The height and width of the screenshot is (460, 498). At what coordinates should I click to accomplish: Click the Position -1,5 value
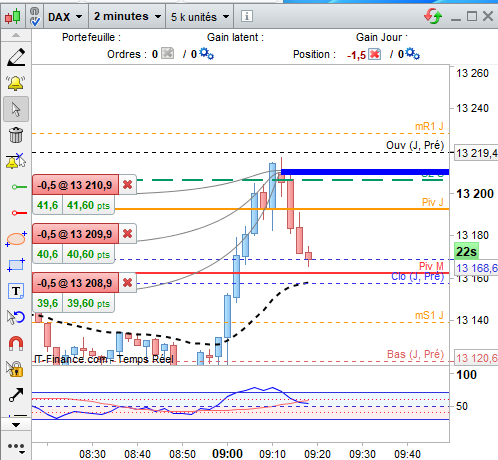click(x=356, y=55)
